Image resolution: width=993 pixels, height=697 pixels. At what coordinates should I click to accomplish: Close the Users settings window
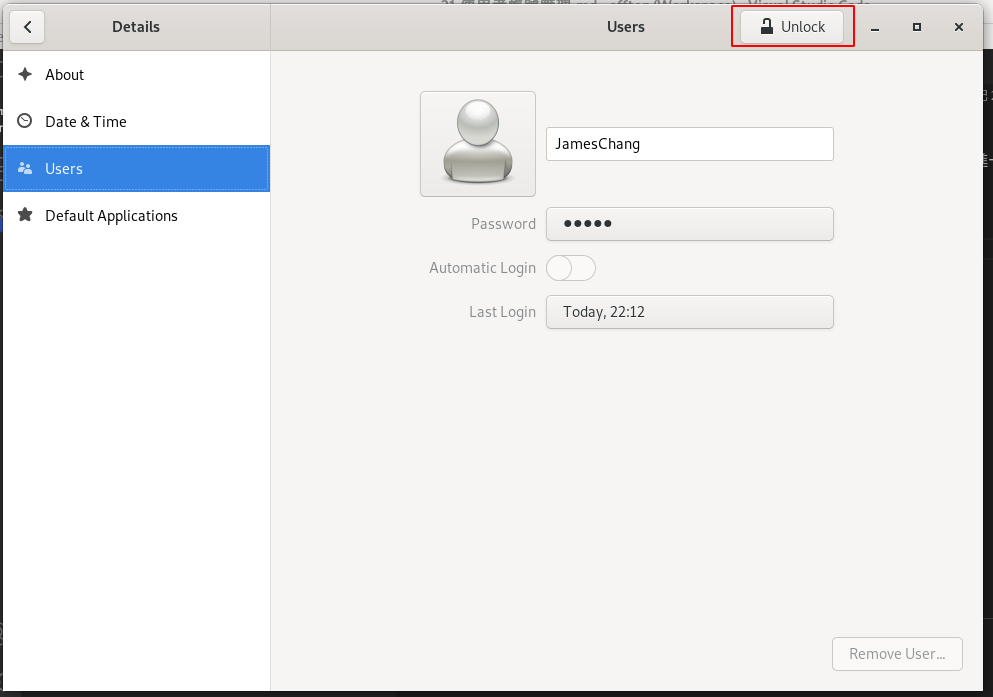(x=959, y=27)
